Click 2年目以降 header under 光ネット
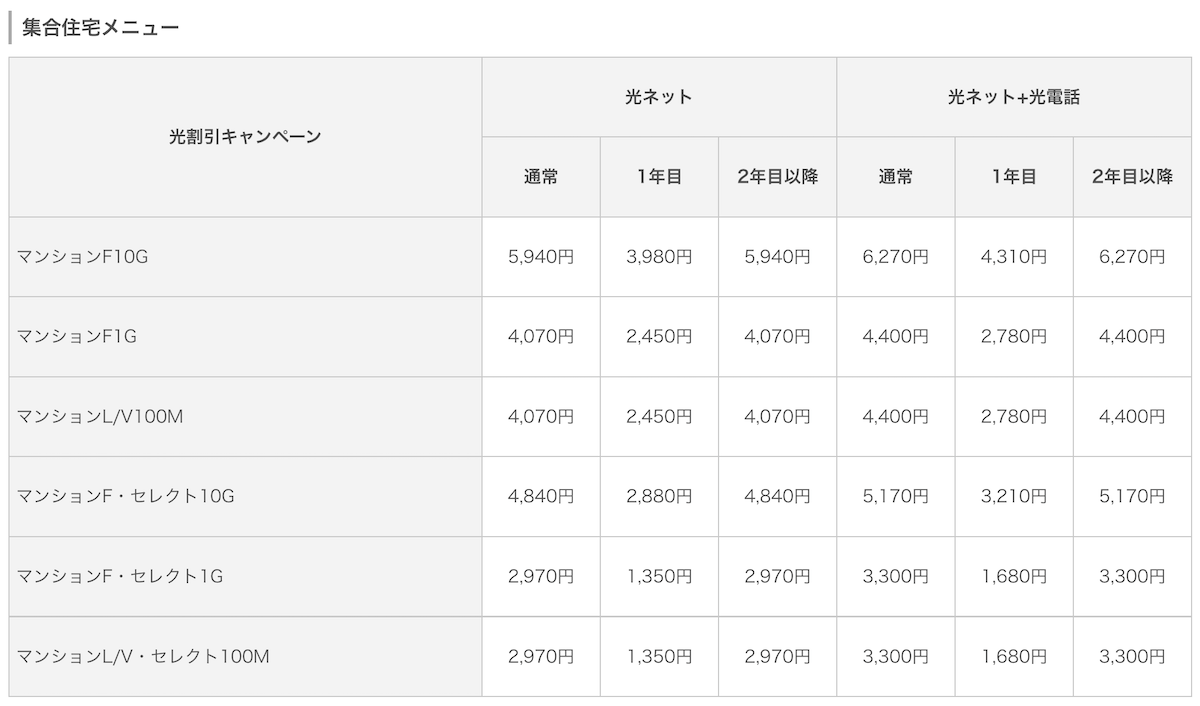The height and width of the screenshot is (706, 1200). (x=777, y=177)
